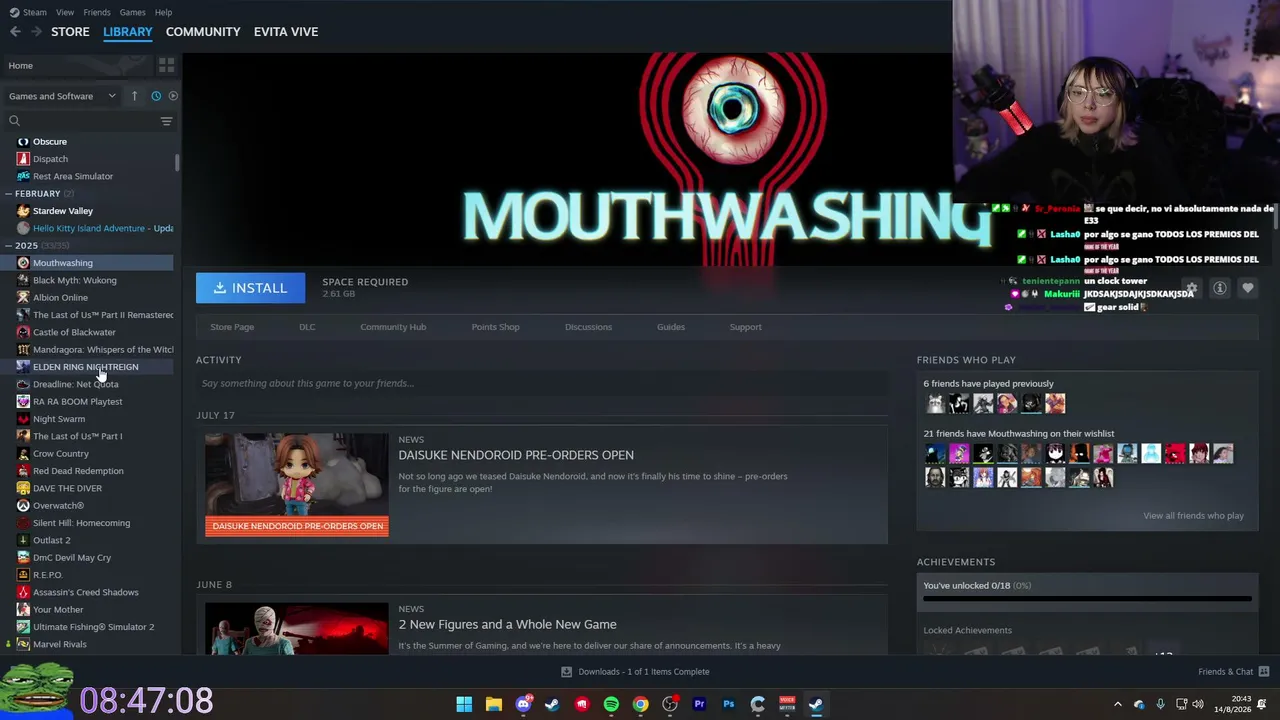1280x720 pixels.
Task: Open the 2 New Figures news thumbnail
Action: coord(297,628)
